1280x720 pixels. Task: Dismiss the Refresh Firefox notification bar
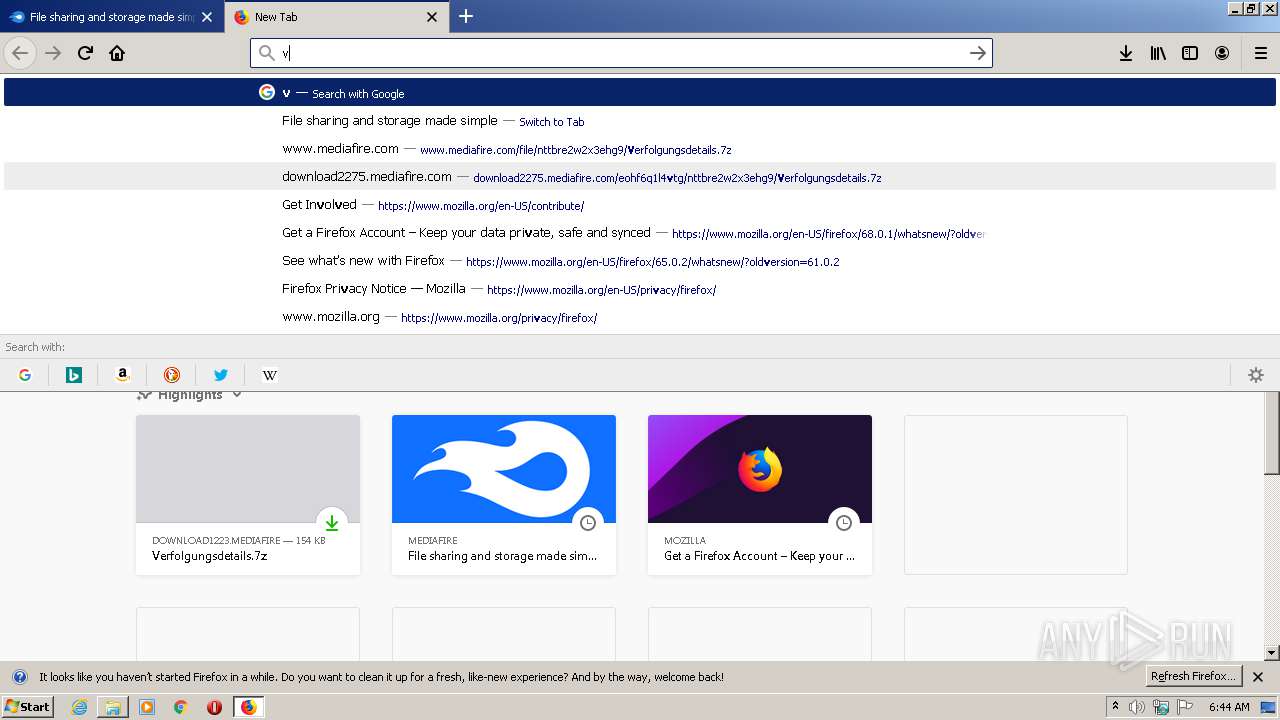(1258, 677)
